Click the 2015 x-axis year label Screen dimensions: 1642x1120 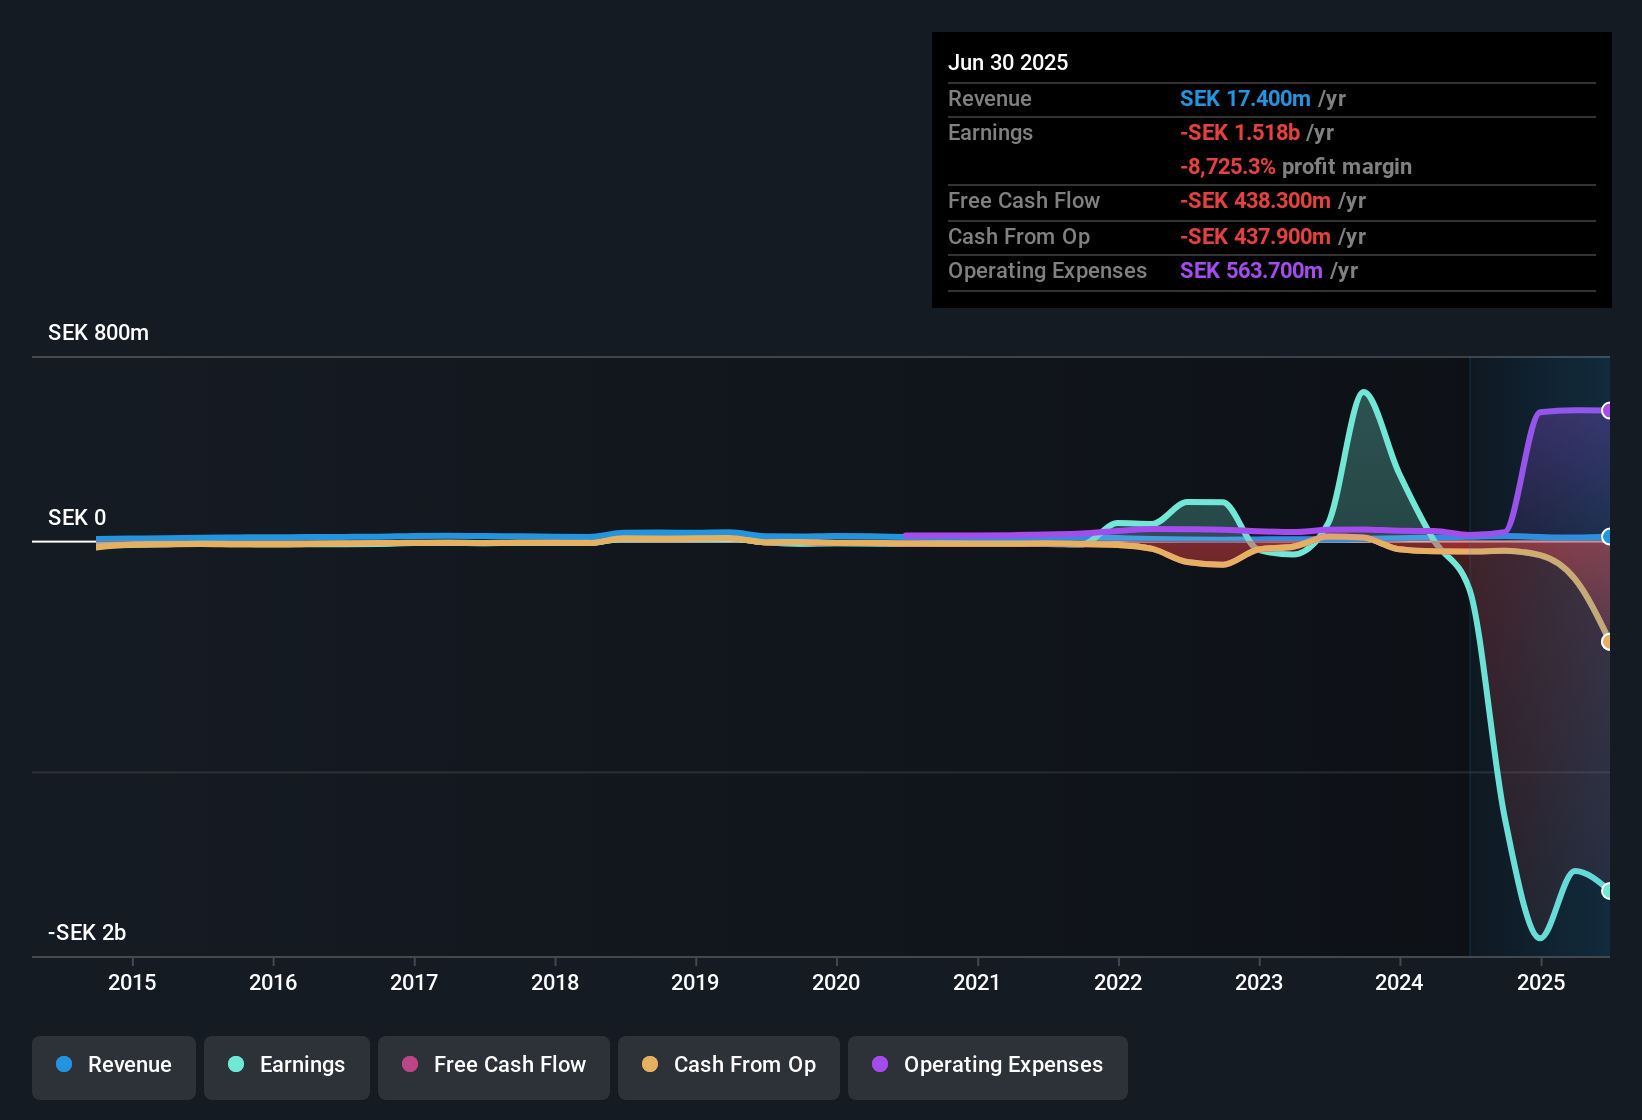click(x=132, y=982)
